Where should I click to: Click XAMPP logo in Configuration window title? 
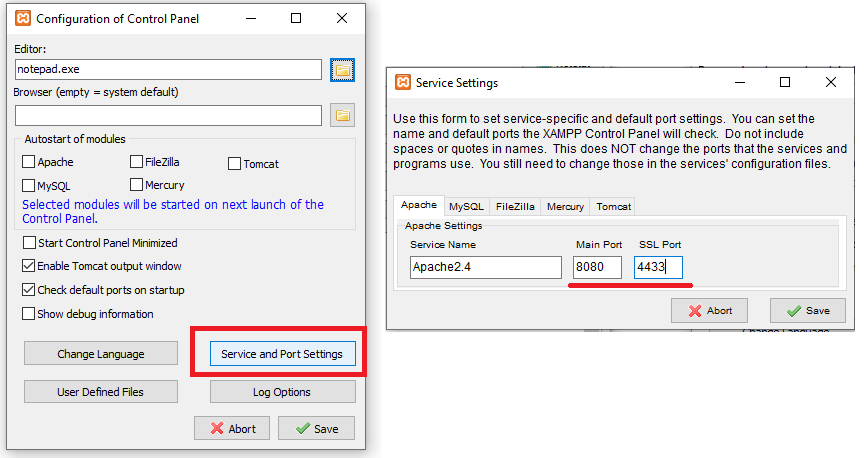[x=23, y=18]
